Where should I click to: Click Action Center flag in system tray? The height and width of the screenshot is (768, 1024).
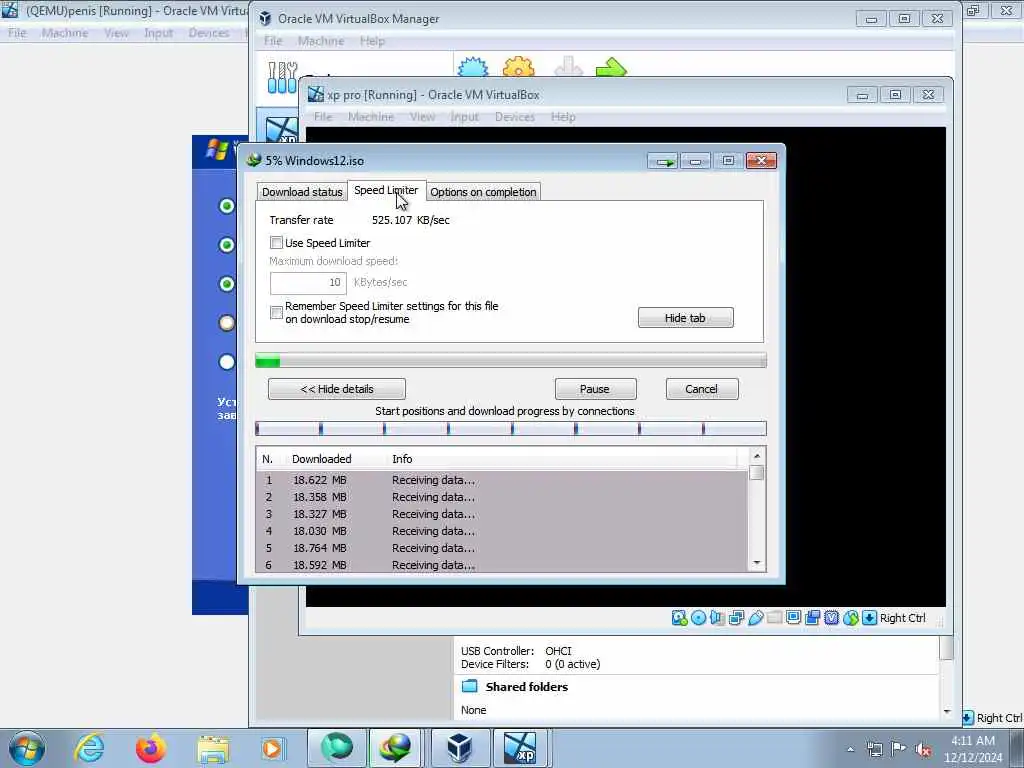point(899,749)
